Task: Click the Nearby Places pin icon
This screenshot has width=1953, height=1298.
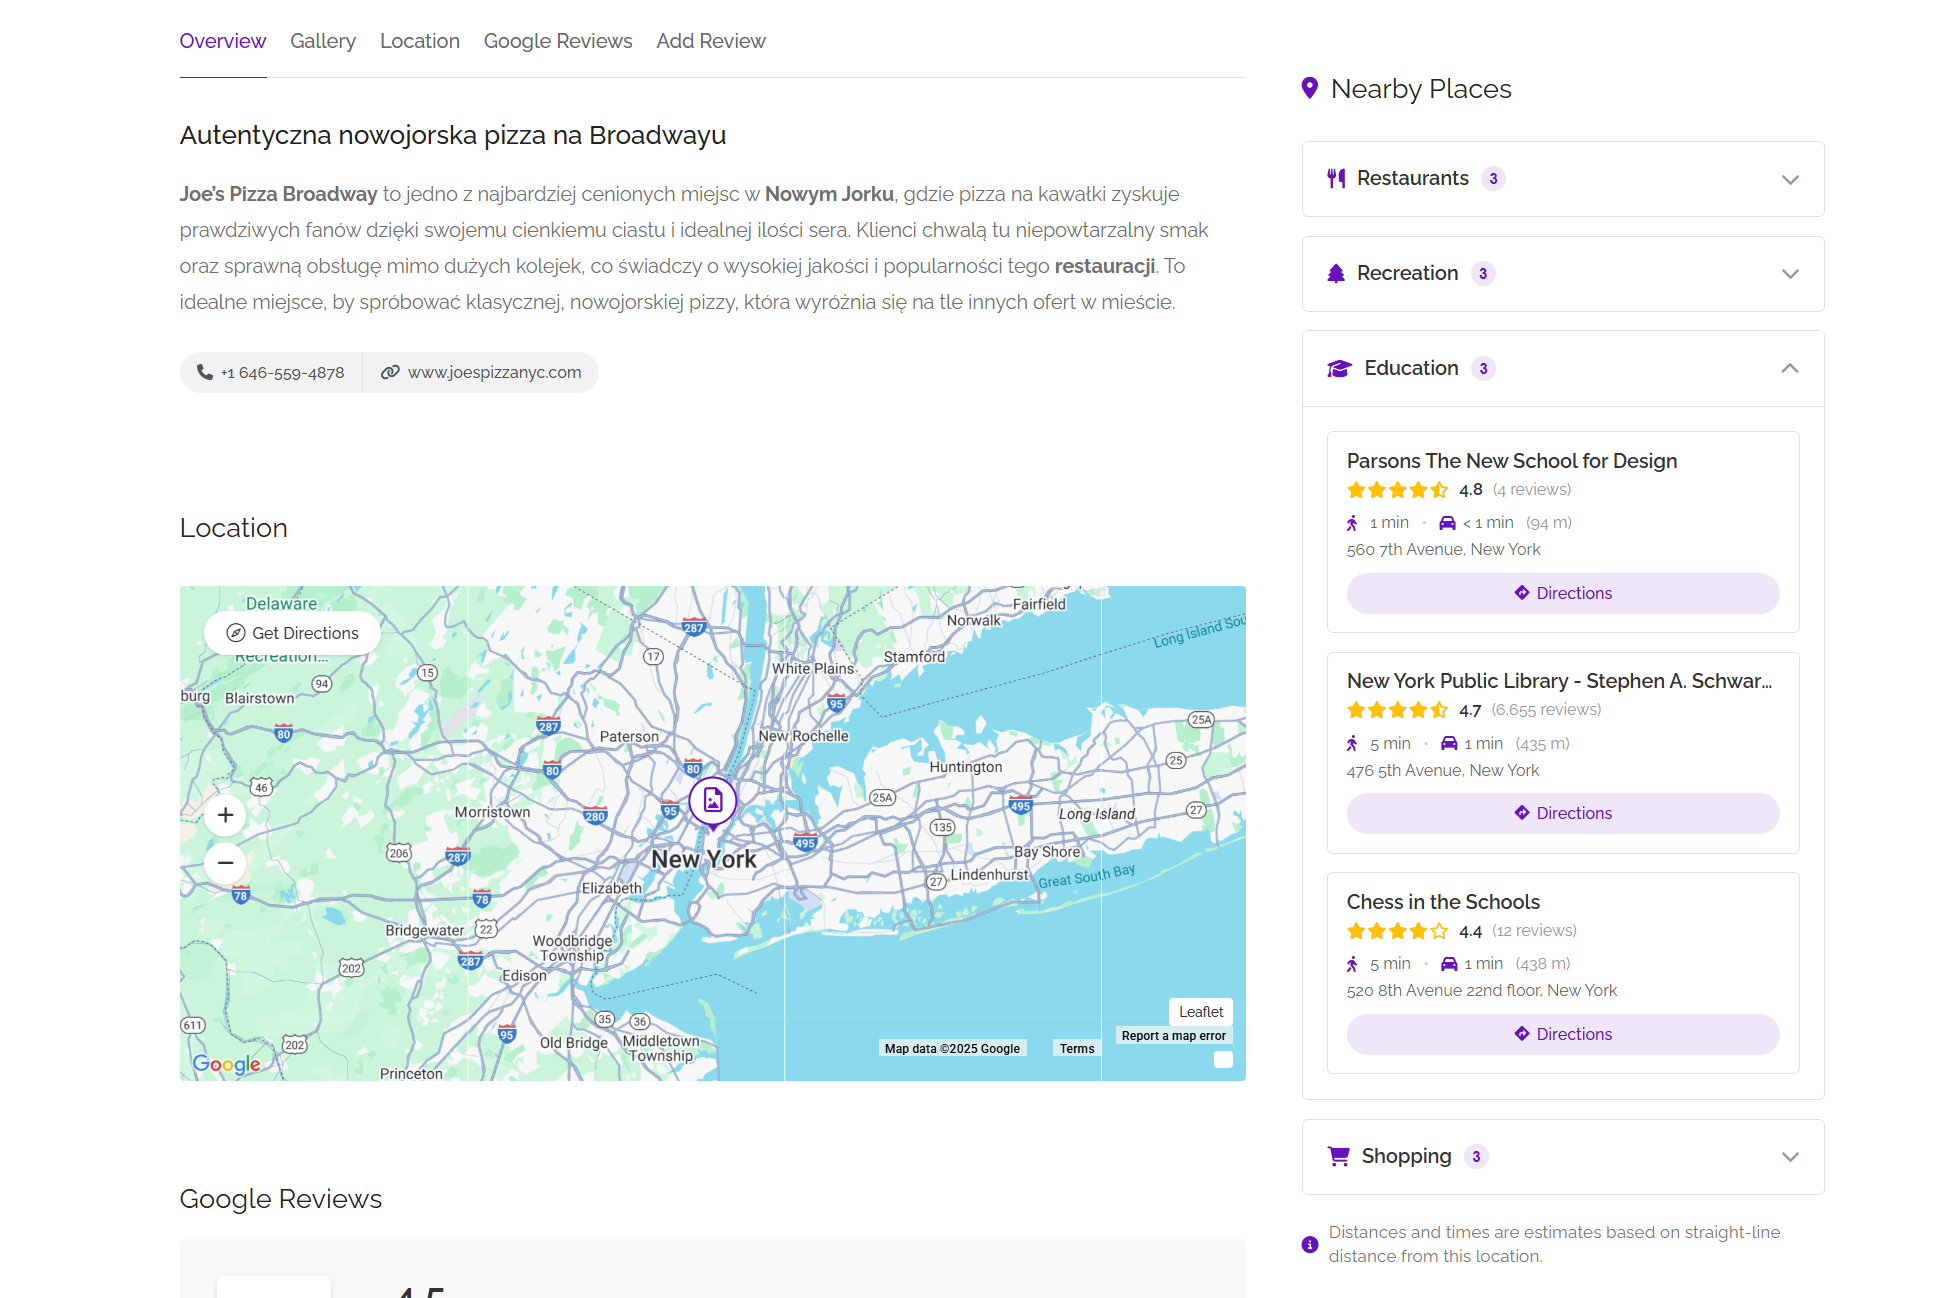Action: point(1309,89)
